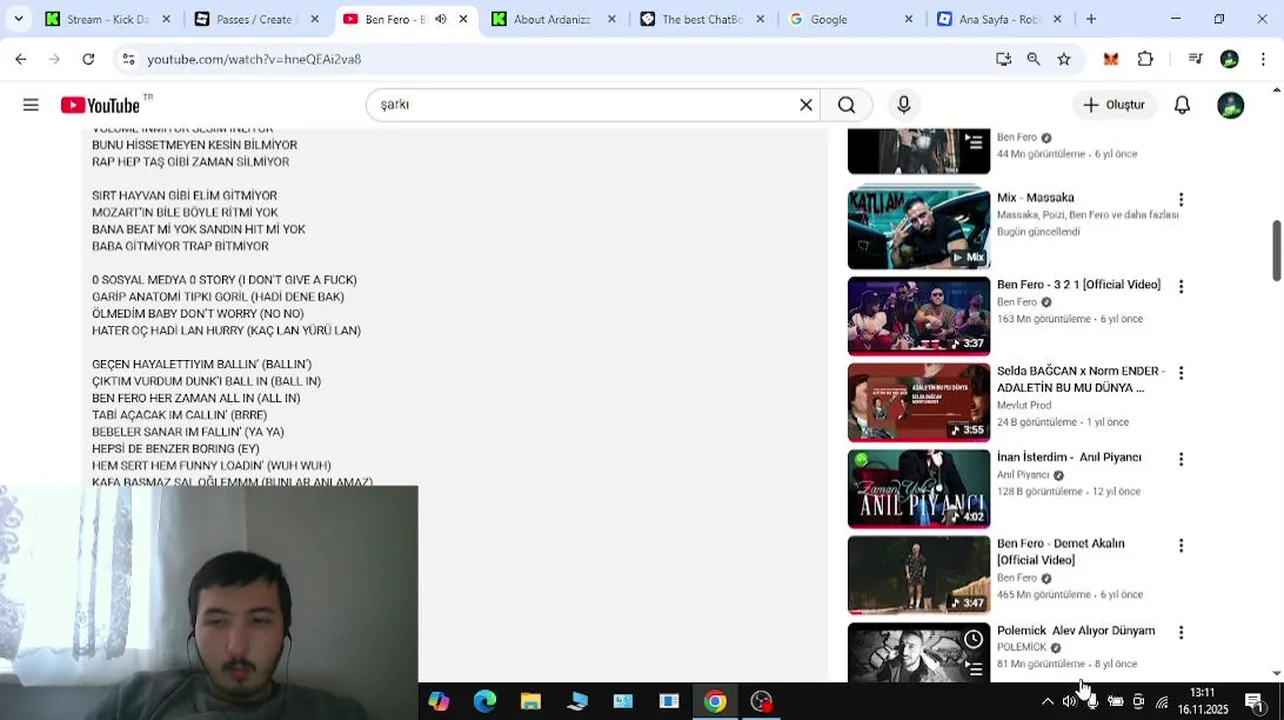The height and width of the screenshot is (720, 1284).
Task: Open İnan İsterdim - Anıl Piyancı title
Action: [x=1068, y=458]
